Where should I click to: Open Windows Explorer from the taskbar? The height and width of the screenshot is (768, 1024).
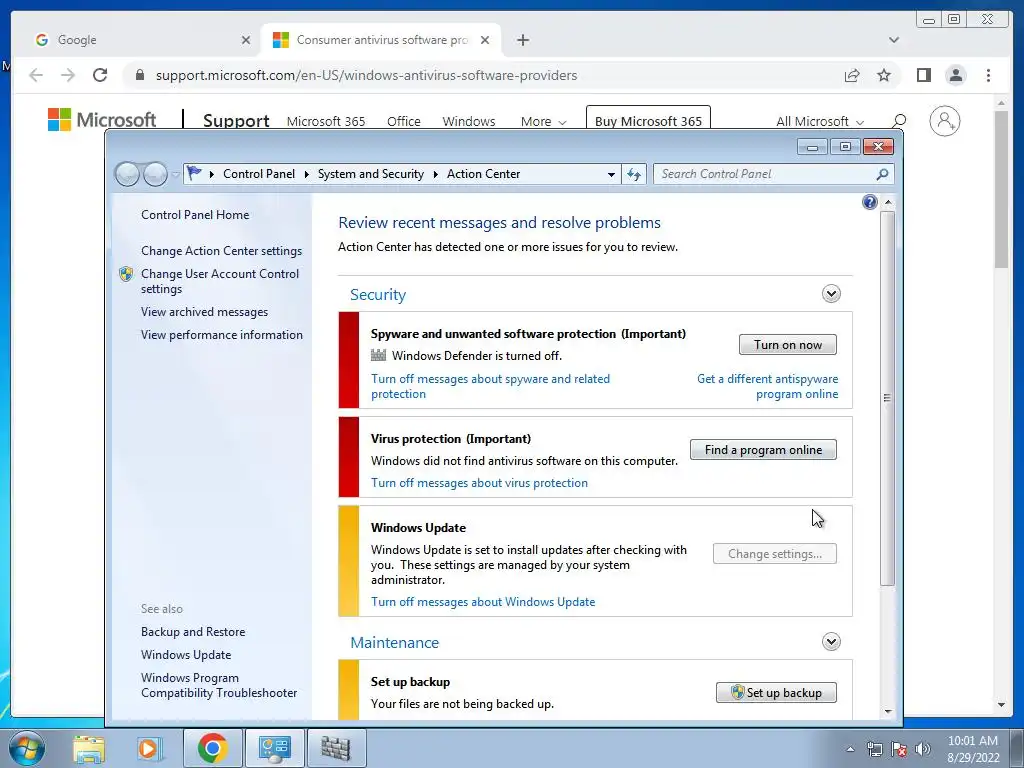click(89, 748)
